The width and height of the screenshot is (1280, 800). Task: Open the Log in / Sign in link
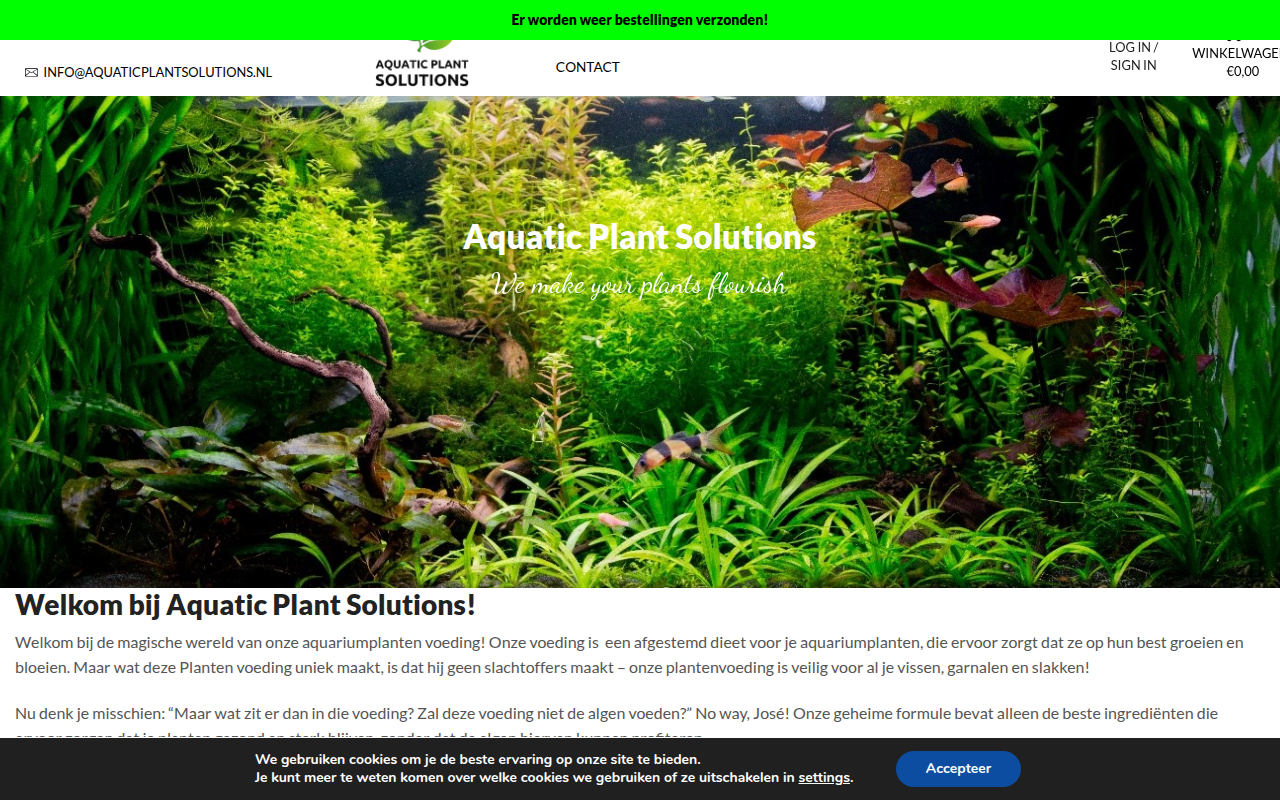click(x=1133, y=56)
